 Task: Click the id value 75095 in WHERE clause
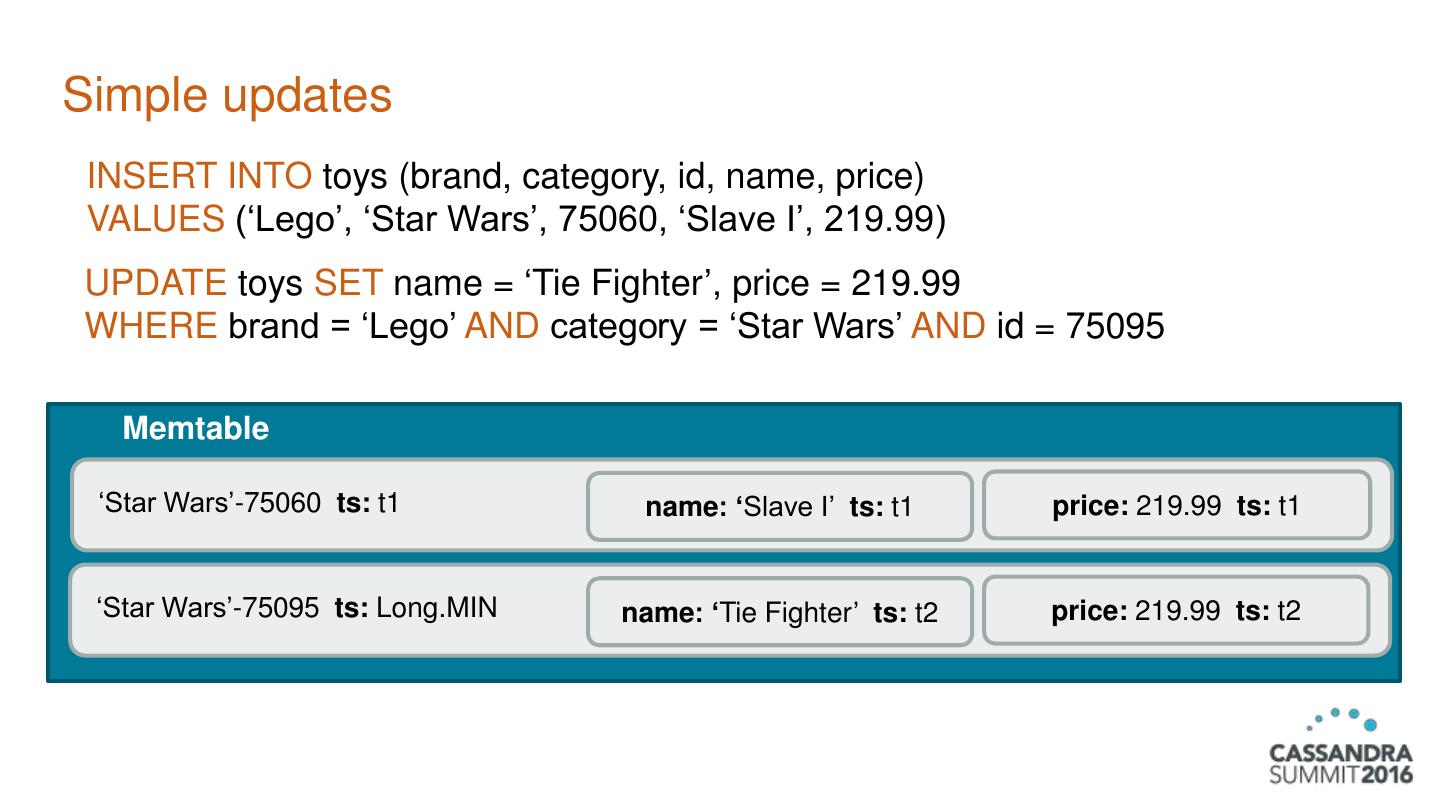click(1115, 326)
